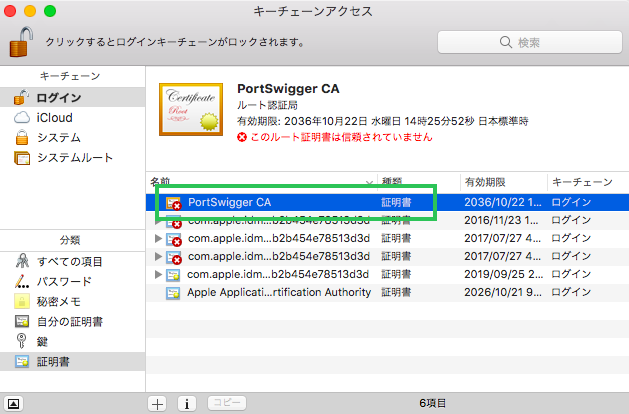Click the key icon beside 鍵

click(22, 341)
